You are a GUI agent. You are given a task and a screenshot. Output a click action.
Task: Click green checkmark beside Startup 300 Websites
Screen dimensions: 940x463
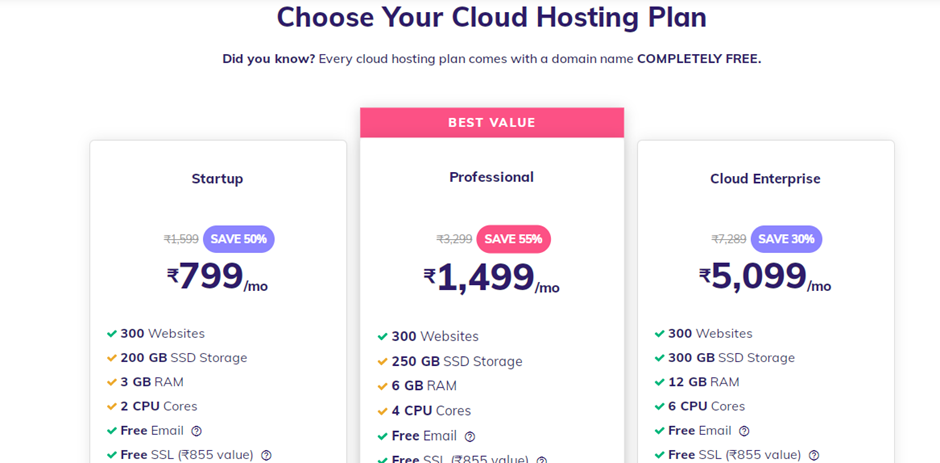tap(112, 333)
